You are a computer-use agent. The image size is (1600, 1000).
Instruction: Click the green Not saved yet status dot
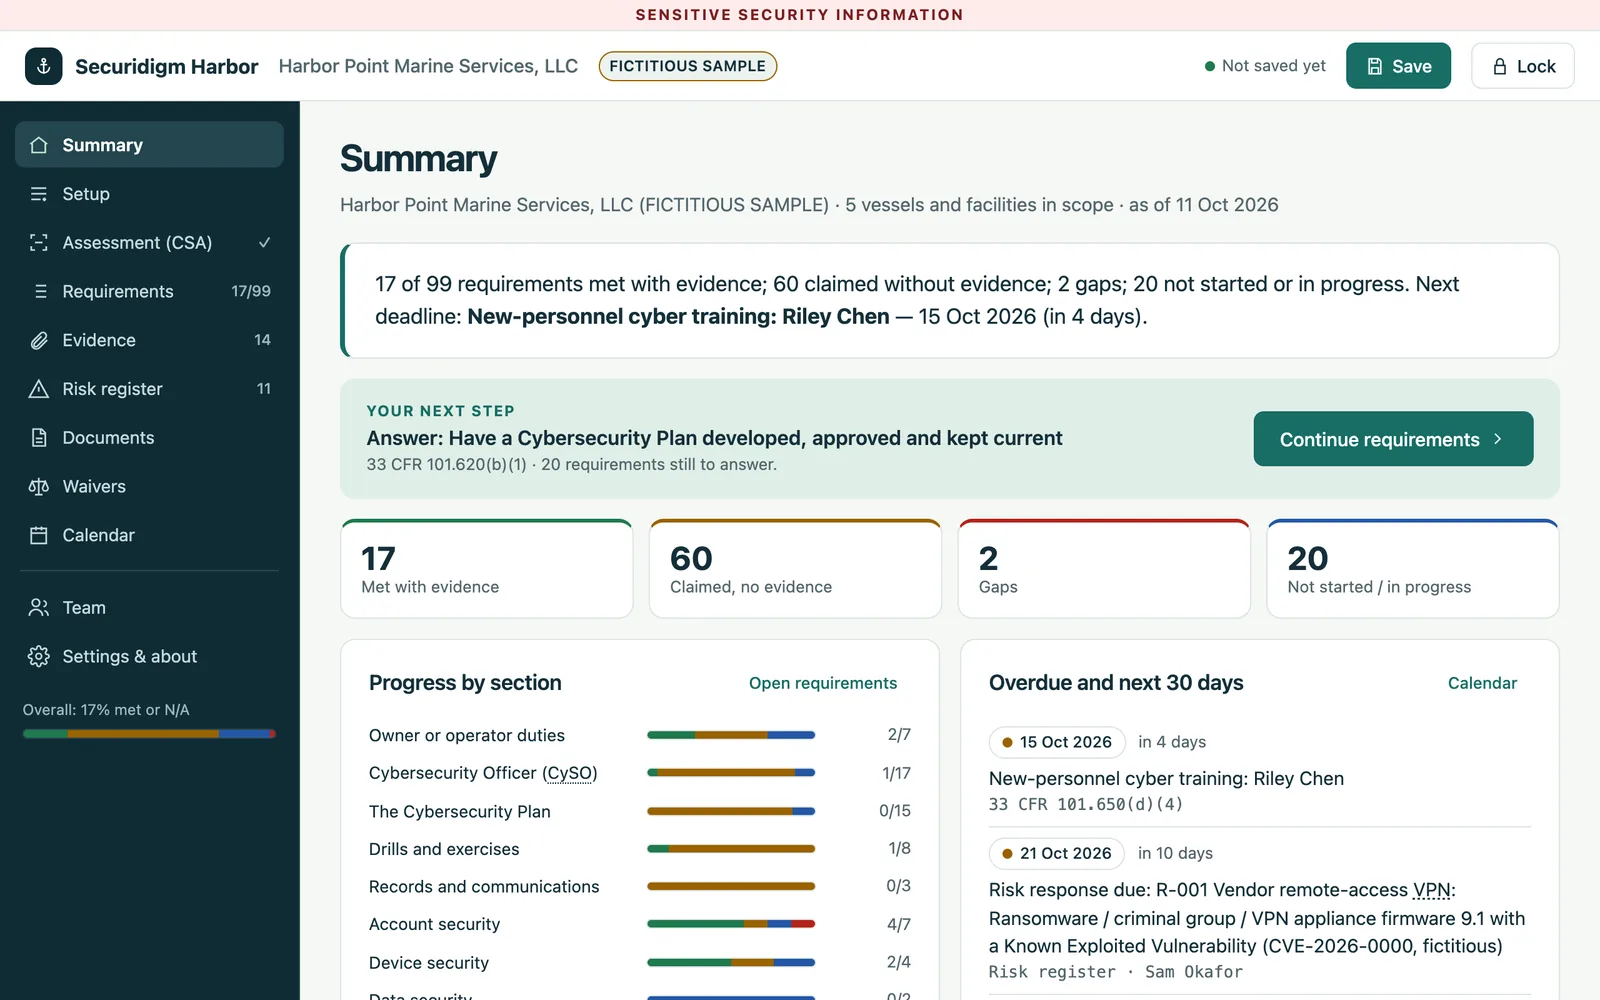1210,66
